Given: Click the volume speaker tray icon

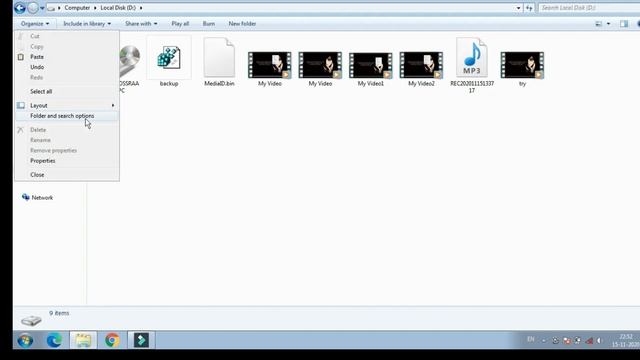Looking at the screenshot, I should (x=600, y=340).
